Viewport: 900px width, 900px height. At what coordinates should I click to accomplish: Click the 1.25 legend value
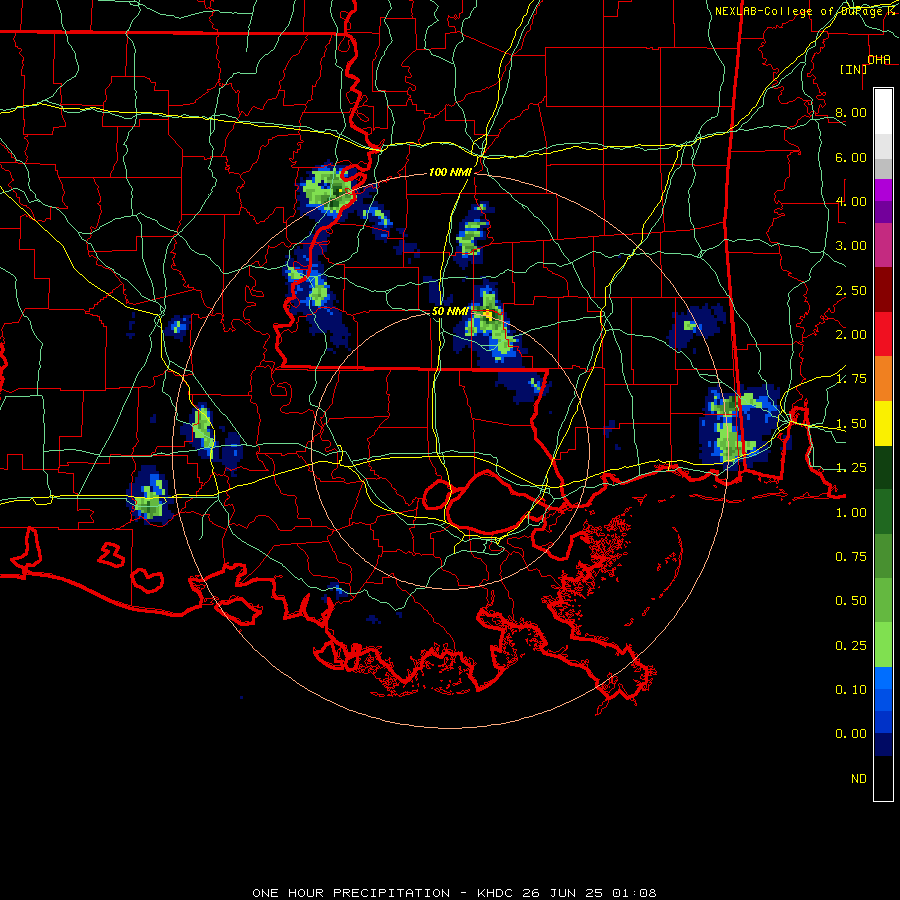point(851,468)
